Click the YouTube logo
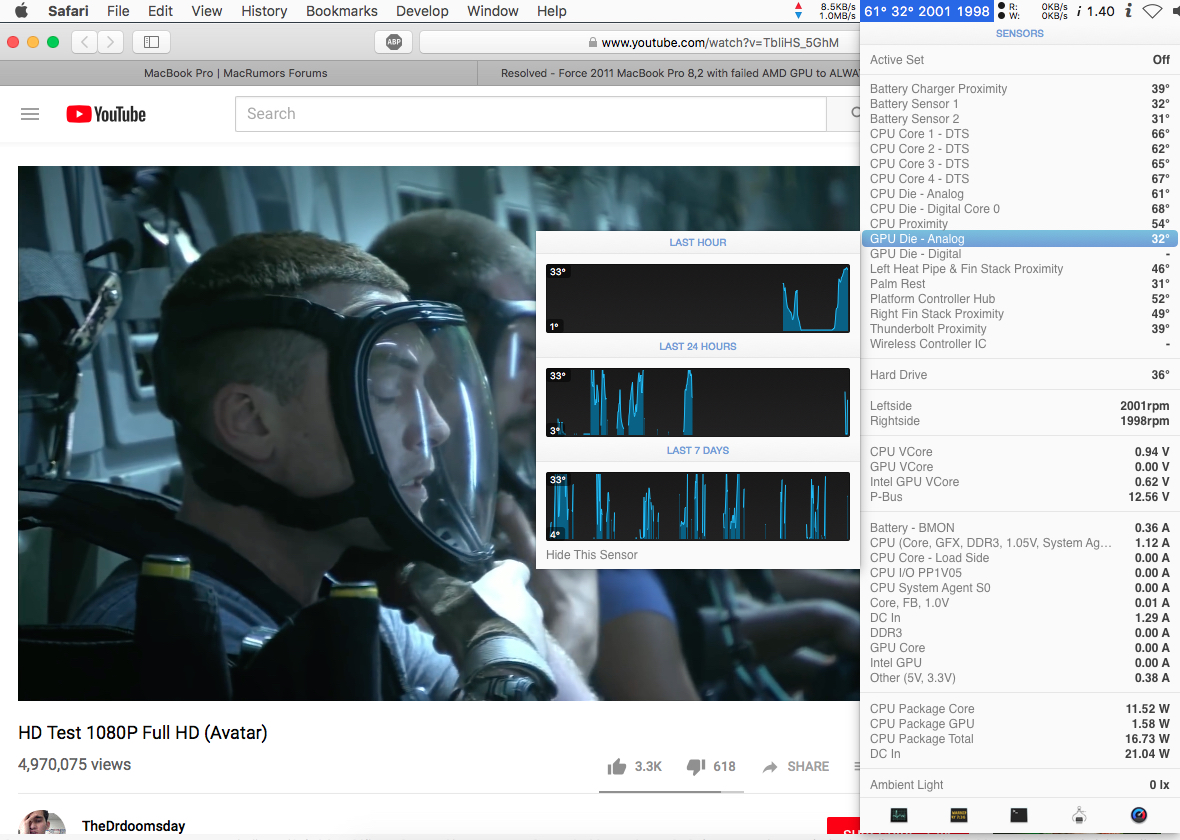The height and width of the screenshot is (840, 1180). [x=106, y=114]
